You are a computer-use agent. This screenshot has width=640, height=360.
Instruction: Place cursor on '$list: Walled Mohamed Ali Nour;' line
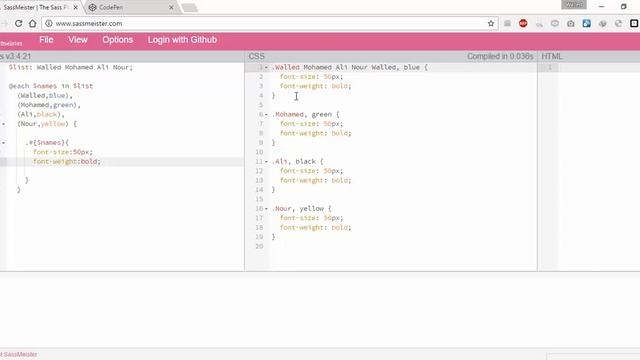(71, 67)
